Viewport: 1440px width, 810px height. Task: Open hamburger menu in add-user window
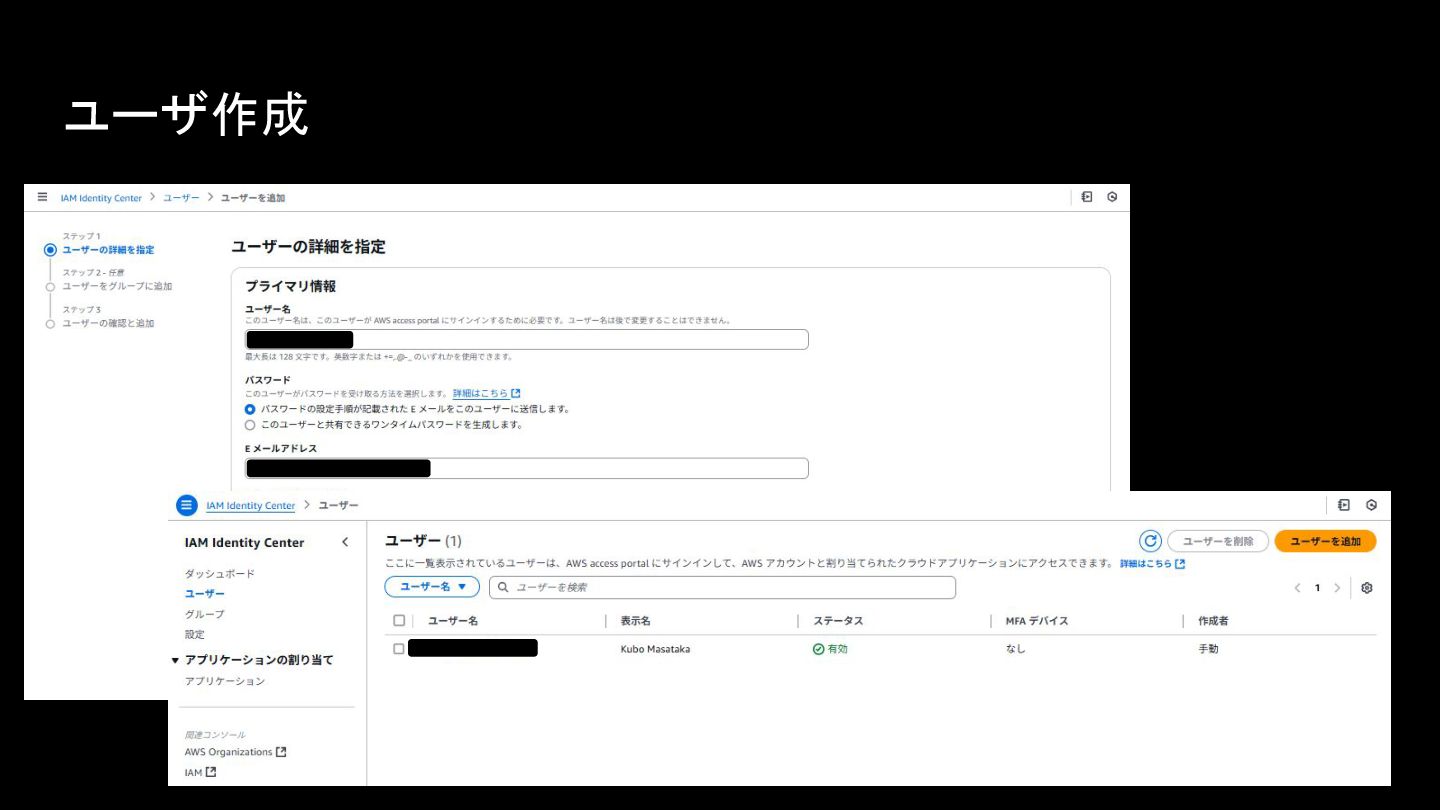[42, 197]
